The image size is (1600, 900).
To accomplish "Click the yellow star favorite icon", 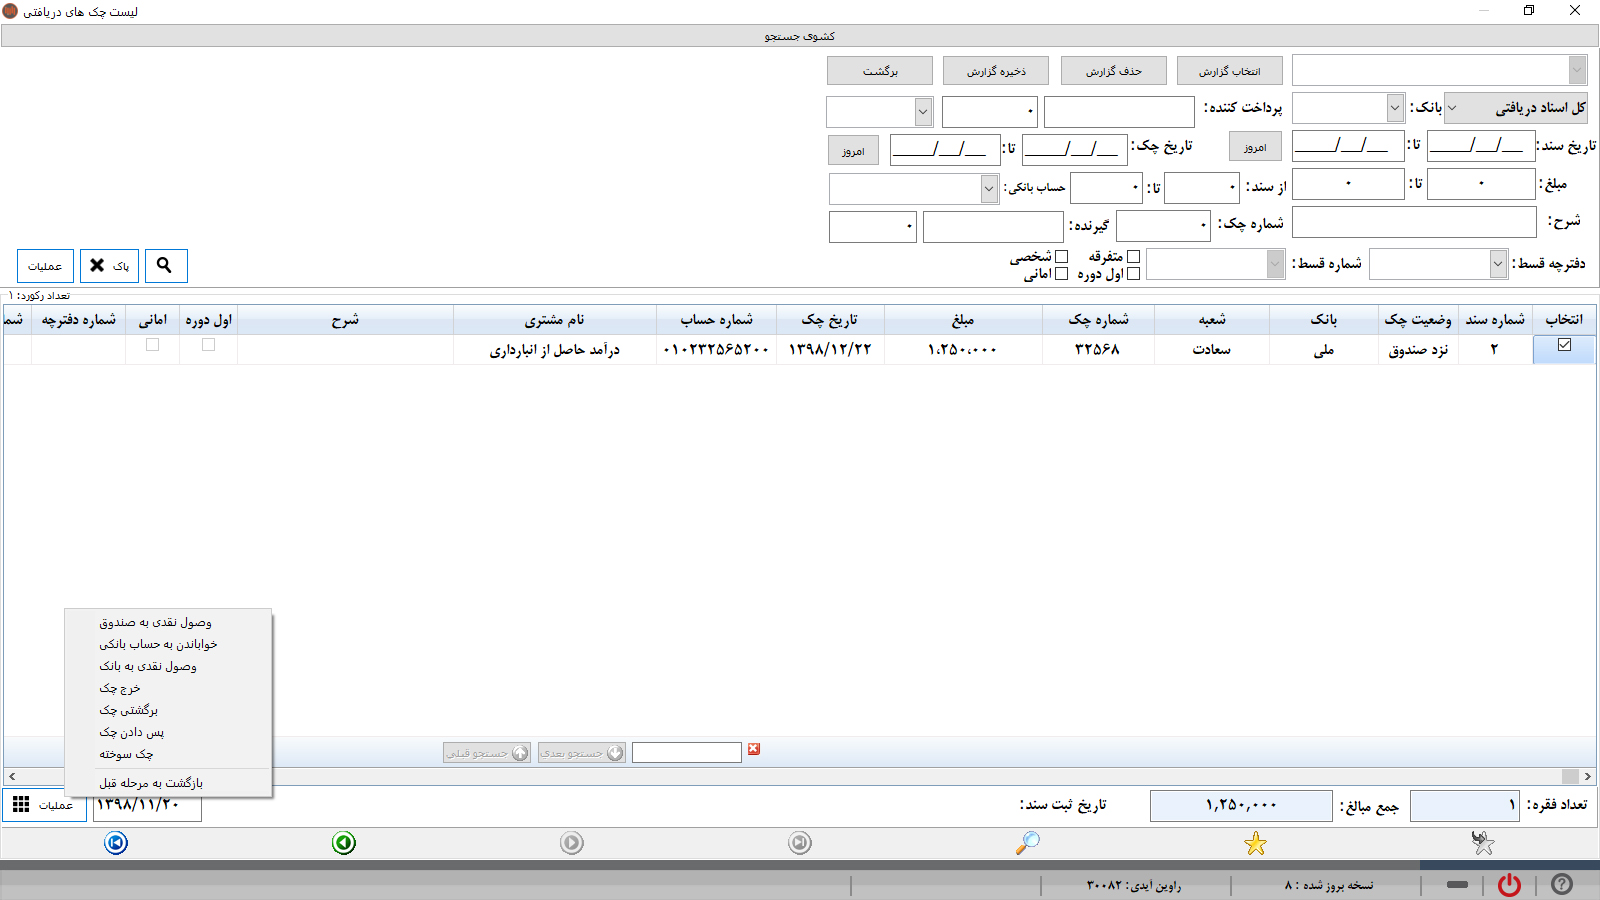I will (1255, 844).
